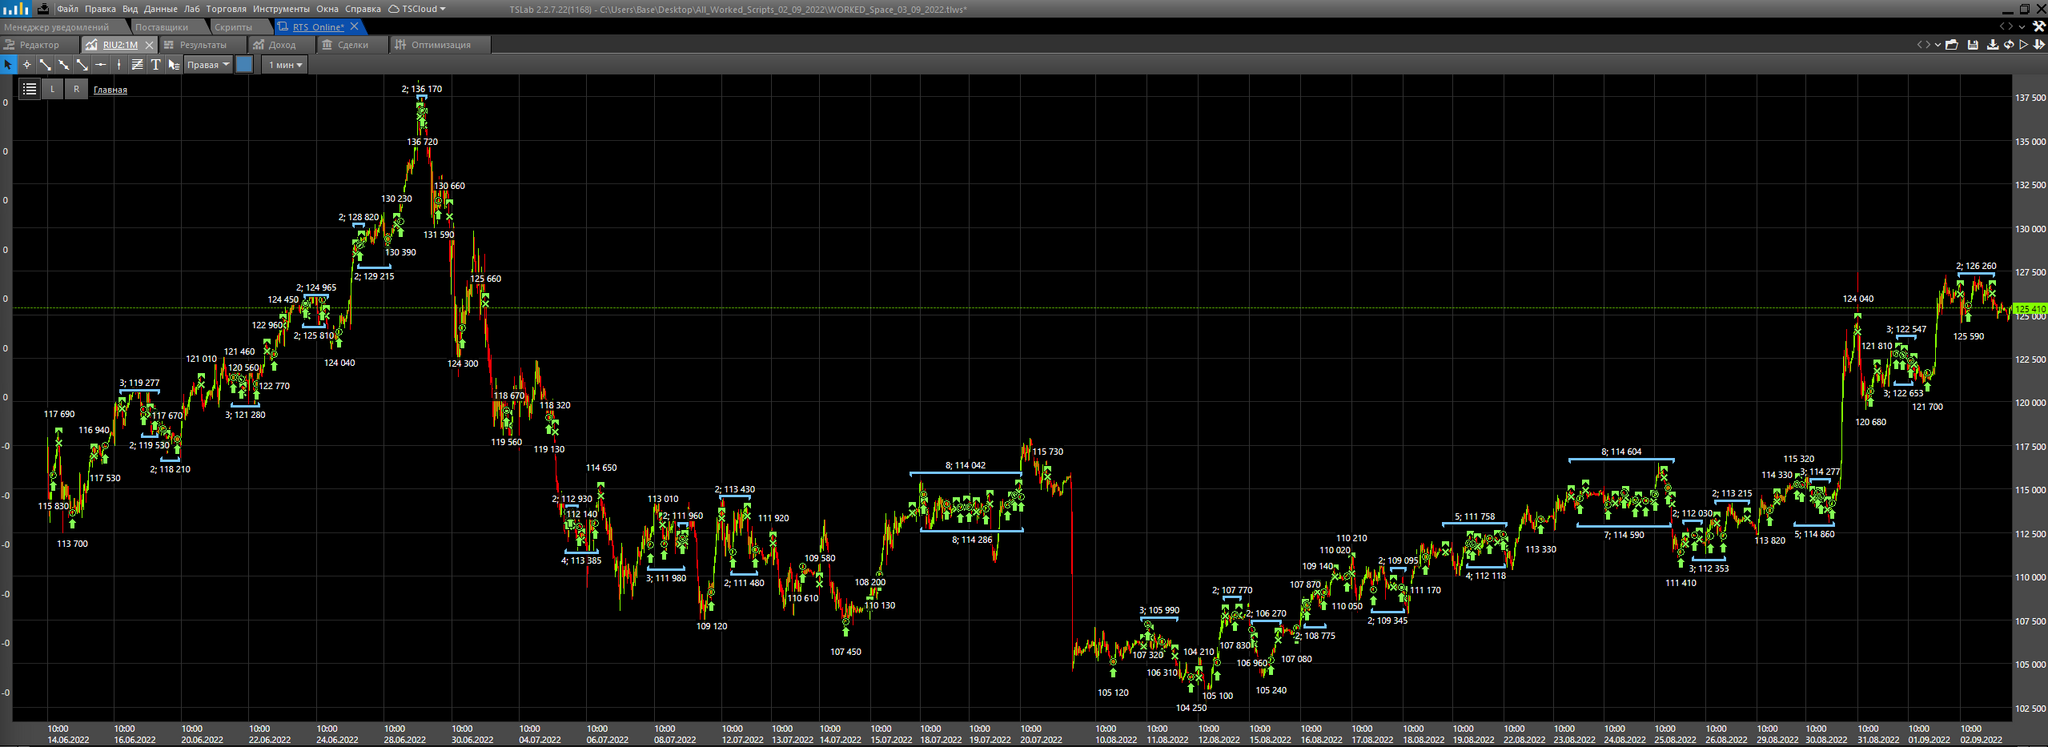This screenshot has width=2048, height=747.
Task: Click the double arrow execute icon
Action: (x=2039, y=45)
